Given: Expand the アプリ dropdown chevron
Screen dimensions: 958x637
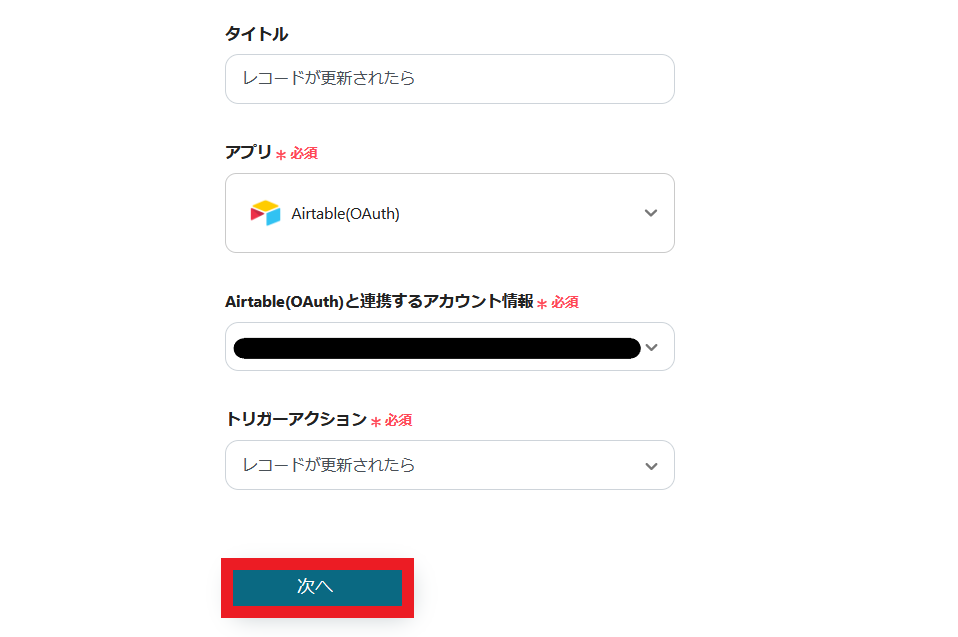Looking at the screenshot, I should [651, 213].
